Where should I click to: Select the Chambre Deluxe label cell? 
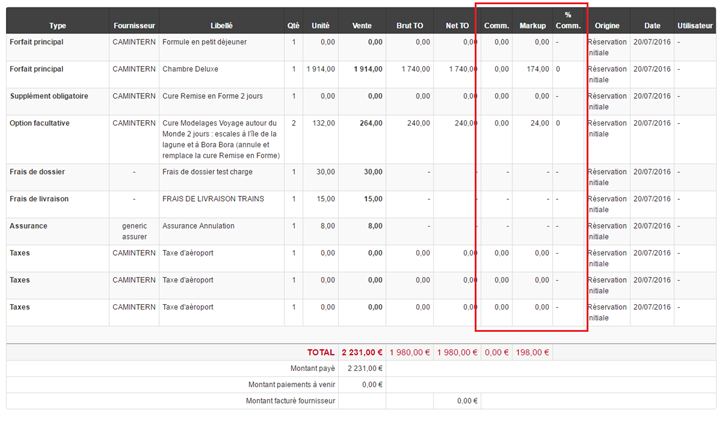point(190,69)
